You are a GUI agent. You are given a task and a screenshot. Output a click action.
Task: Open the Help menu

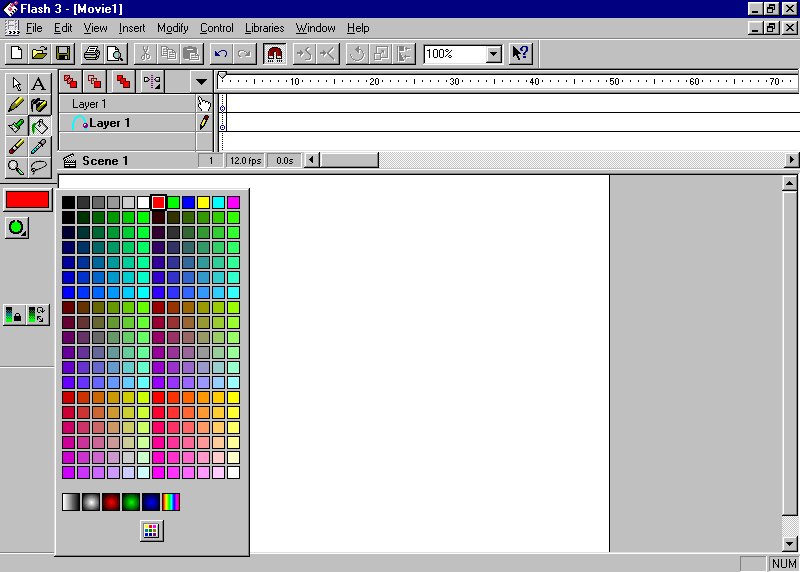pyautogui.click(x=358, y=28)
